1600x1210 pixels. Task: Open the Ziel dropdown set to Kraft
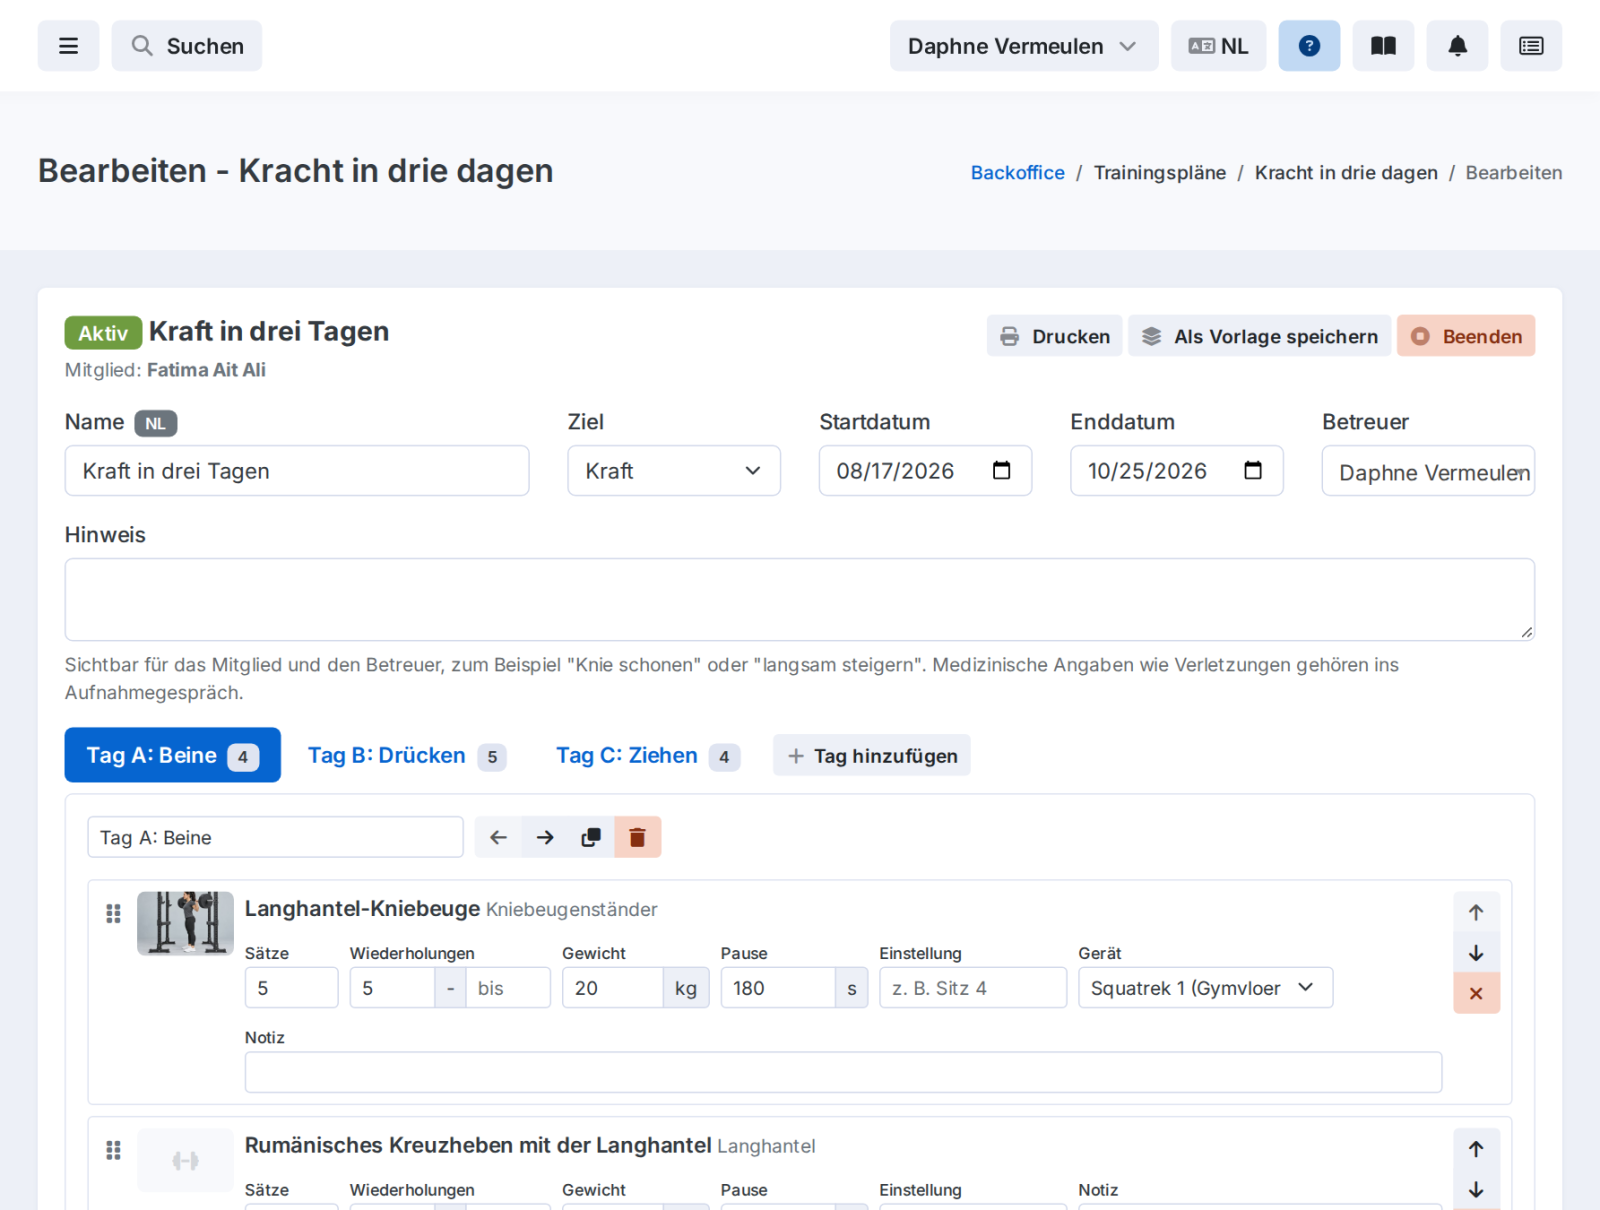[674, 471]
